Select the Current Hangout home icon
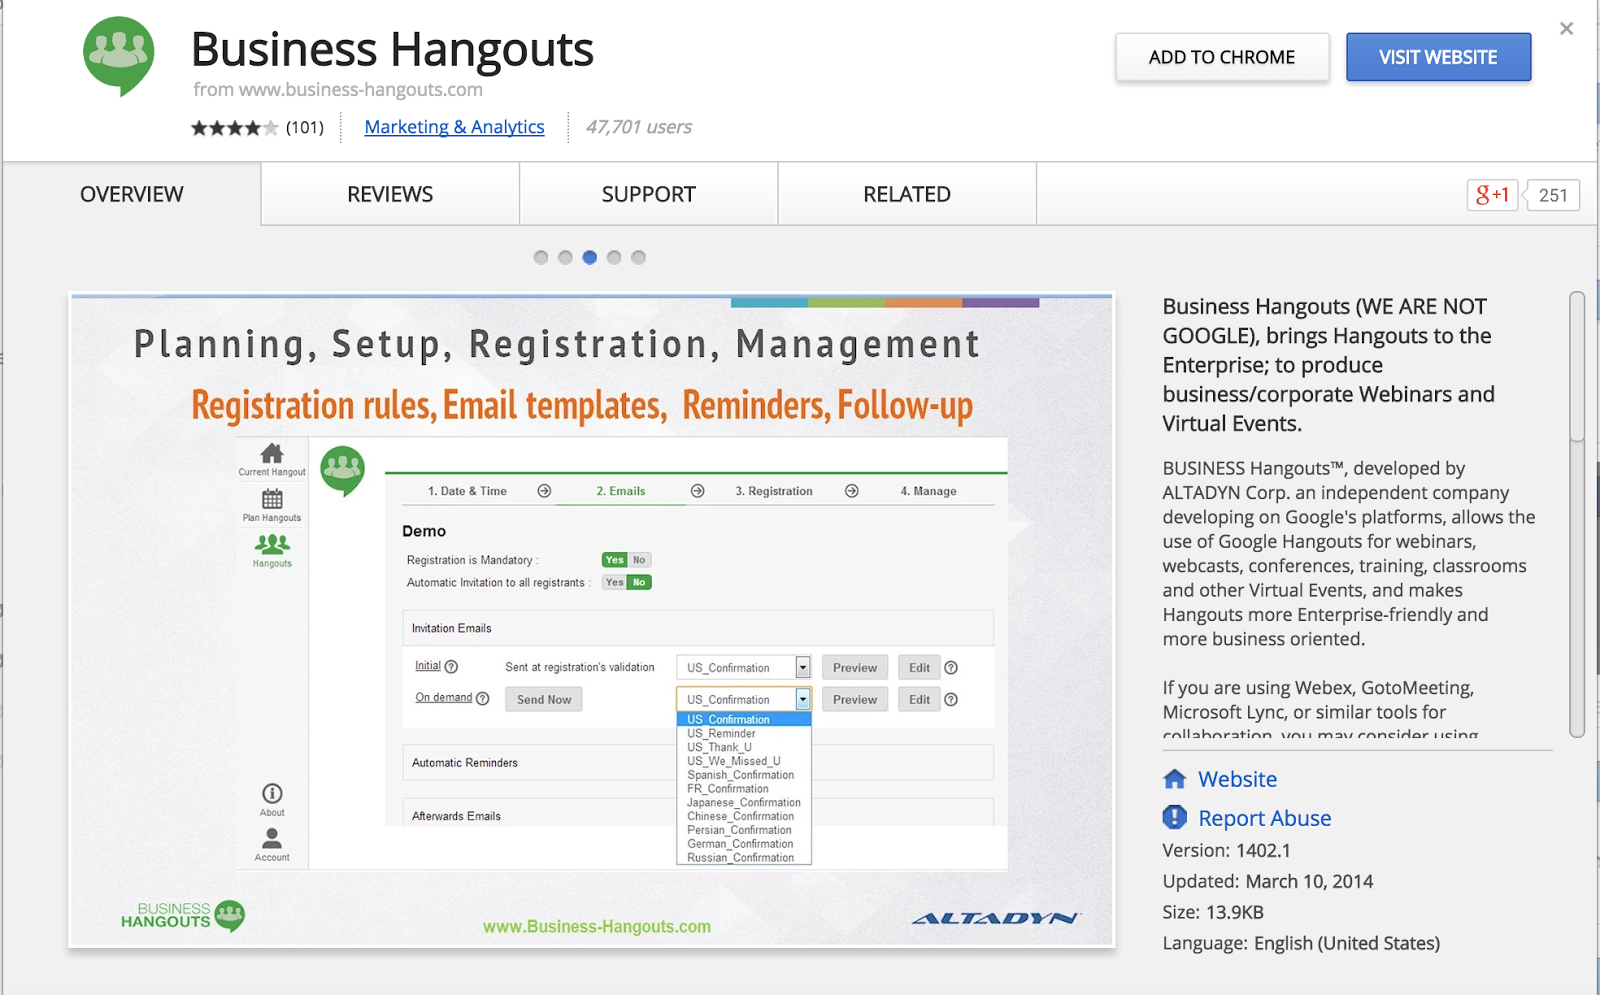1600x995 pixels. 270,456
